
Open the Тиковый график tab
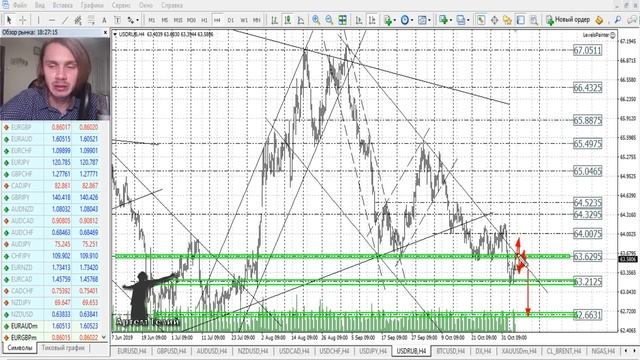(63, 348)
